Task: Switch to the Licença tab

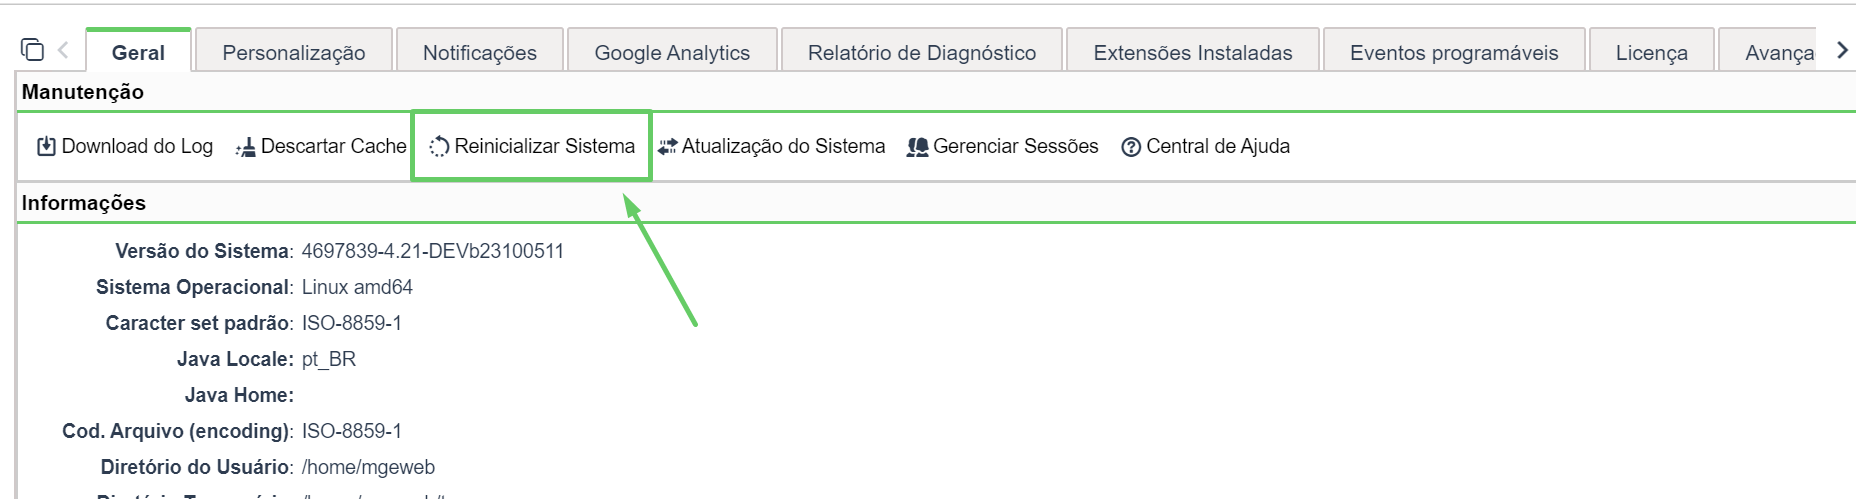Action: 1652,52
